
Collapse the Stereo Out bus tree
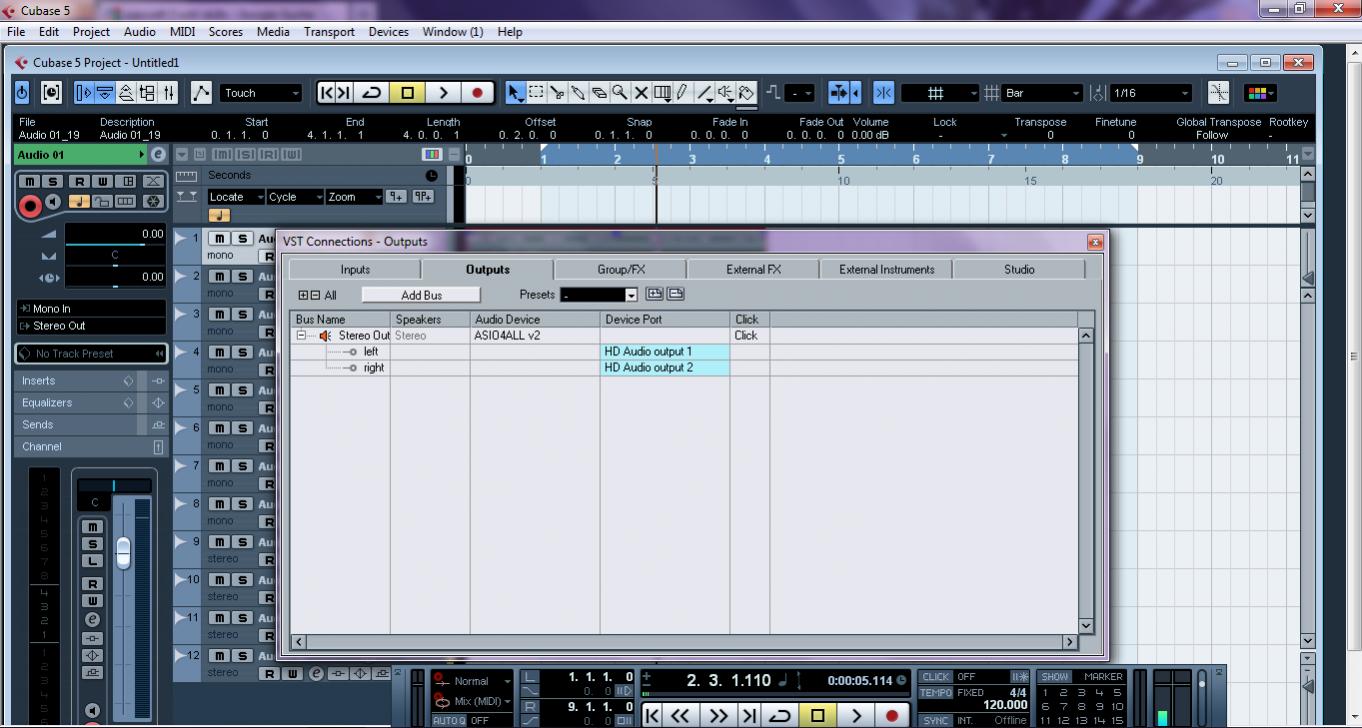(301, 336)
